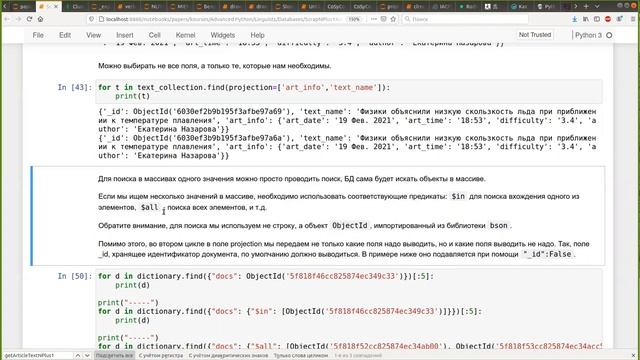Select the In [50] code cell
Image resolution: width=640 pixels, height=360 pixels.
click(x=349, y=310)
